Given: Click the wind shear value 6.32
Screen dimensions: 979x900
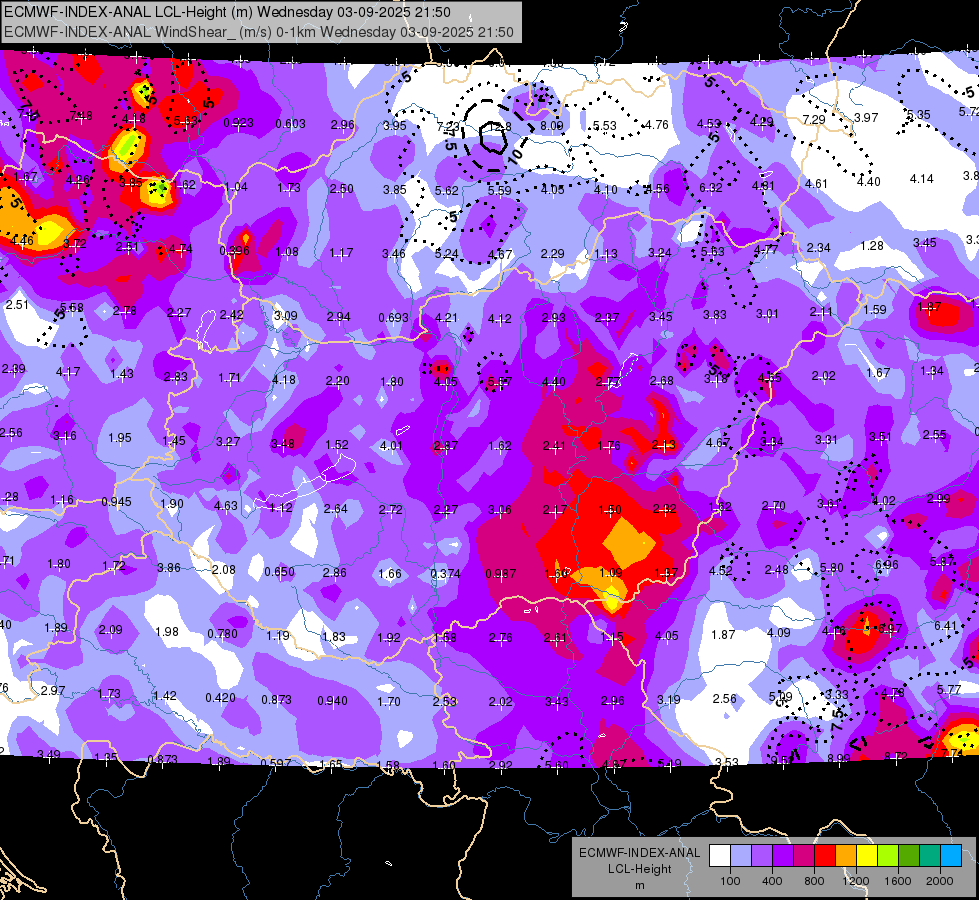Looking at the screenshot, I should (711, 187).
